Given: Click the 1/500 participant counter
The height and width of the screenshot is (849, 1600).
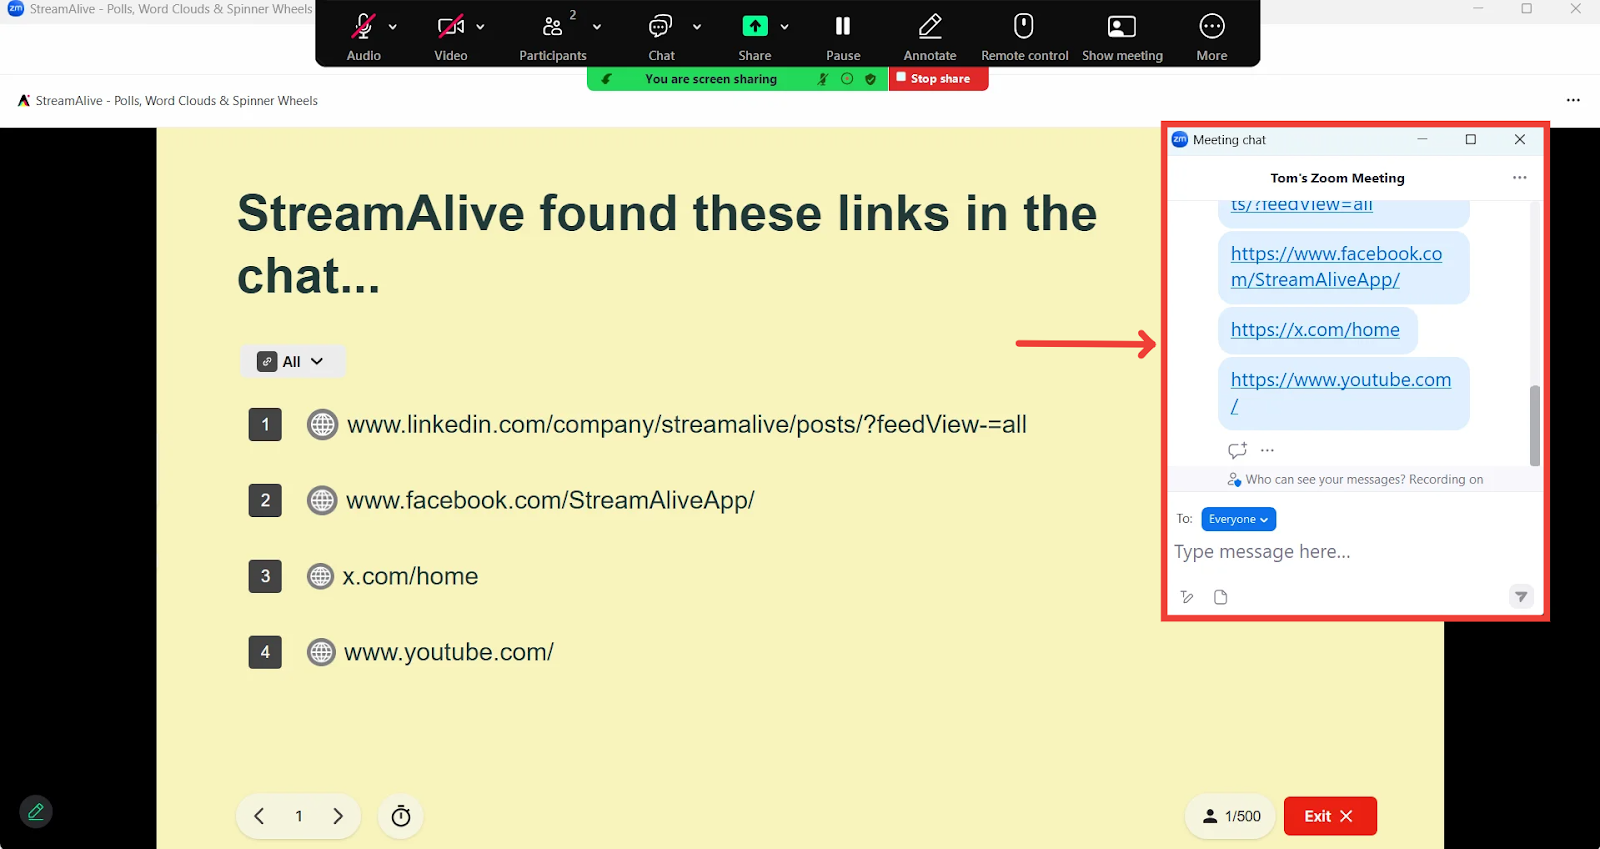Looking at the screenshot, I should coord(1231,816).
